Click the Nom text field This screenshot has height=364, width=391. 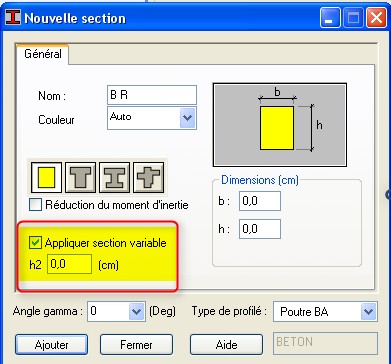click(x=152, y=95)
